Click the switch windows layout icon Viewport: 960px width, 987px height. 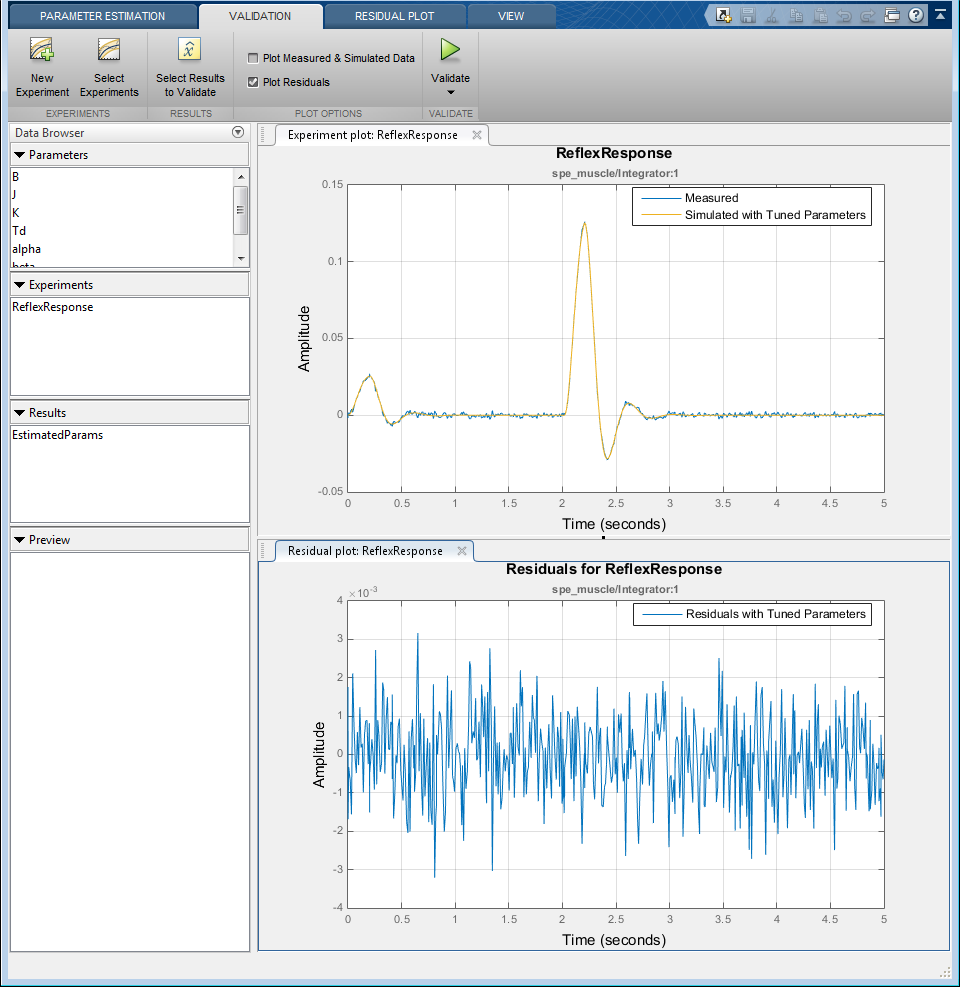[x=893, y=15]
